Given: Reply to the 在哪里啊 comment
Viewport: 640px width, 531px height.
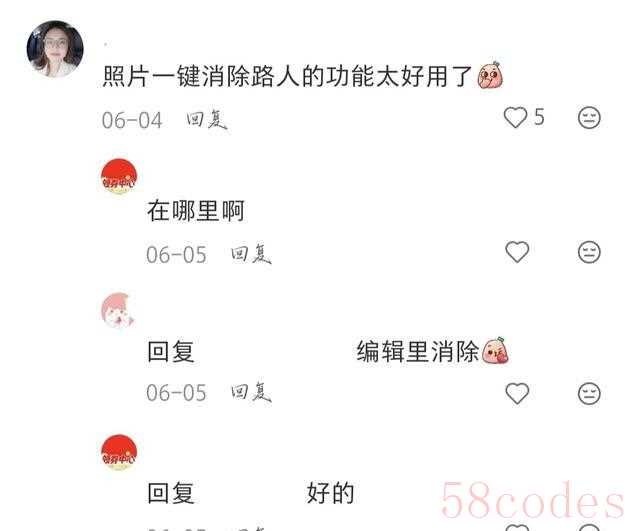Looking at the screenshot, I should coord(251,254).
